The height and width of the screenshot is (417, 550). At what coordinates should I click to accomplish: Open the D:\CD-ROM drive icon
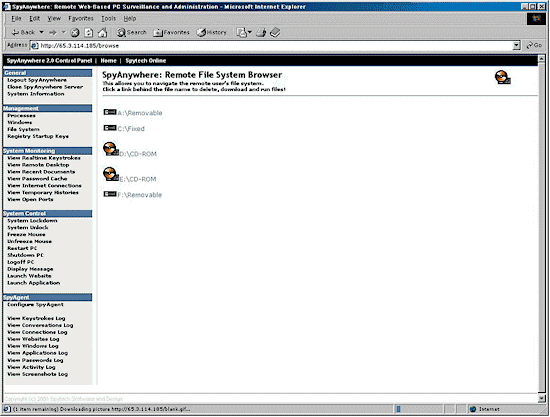point(111,149)
